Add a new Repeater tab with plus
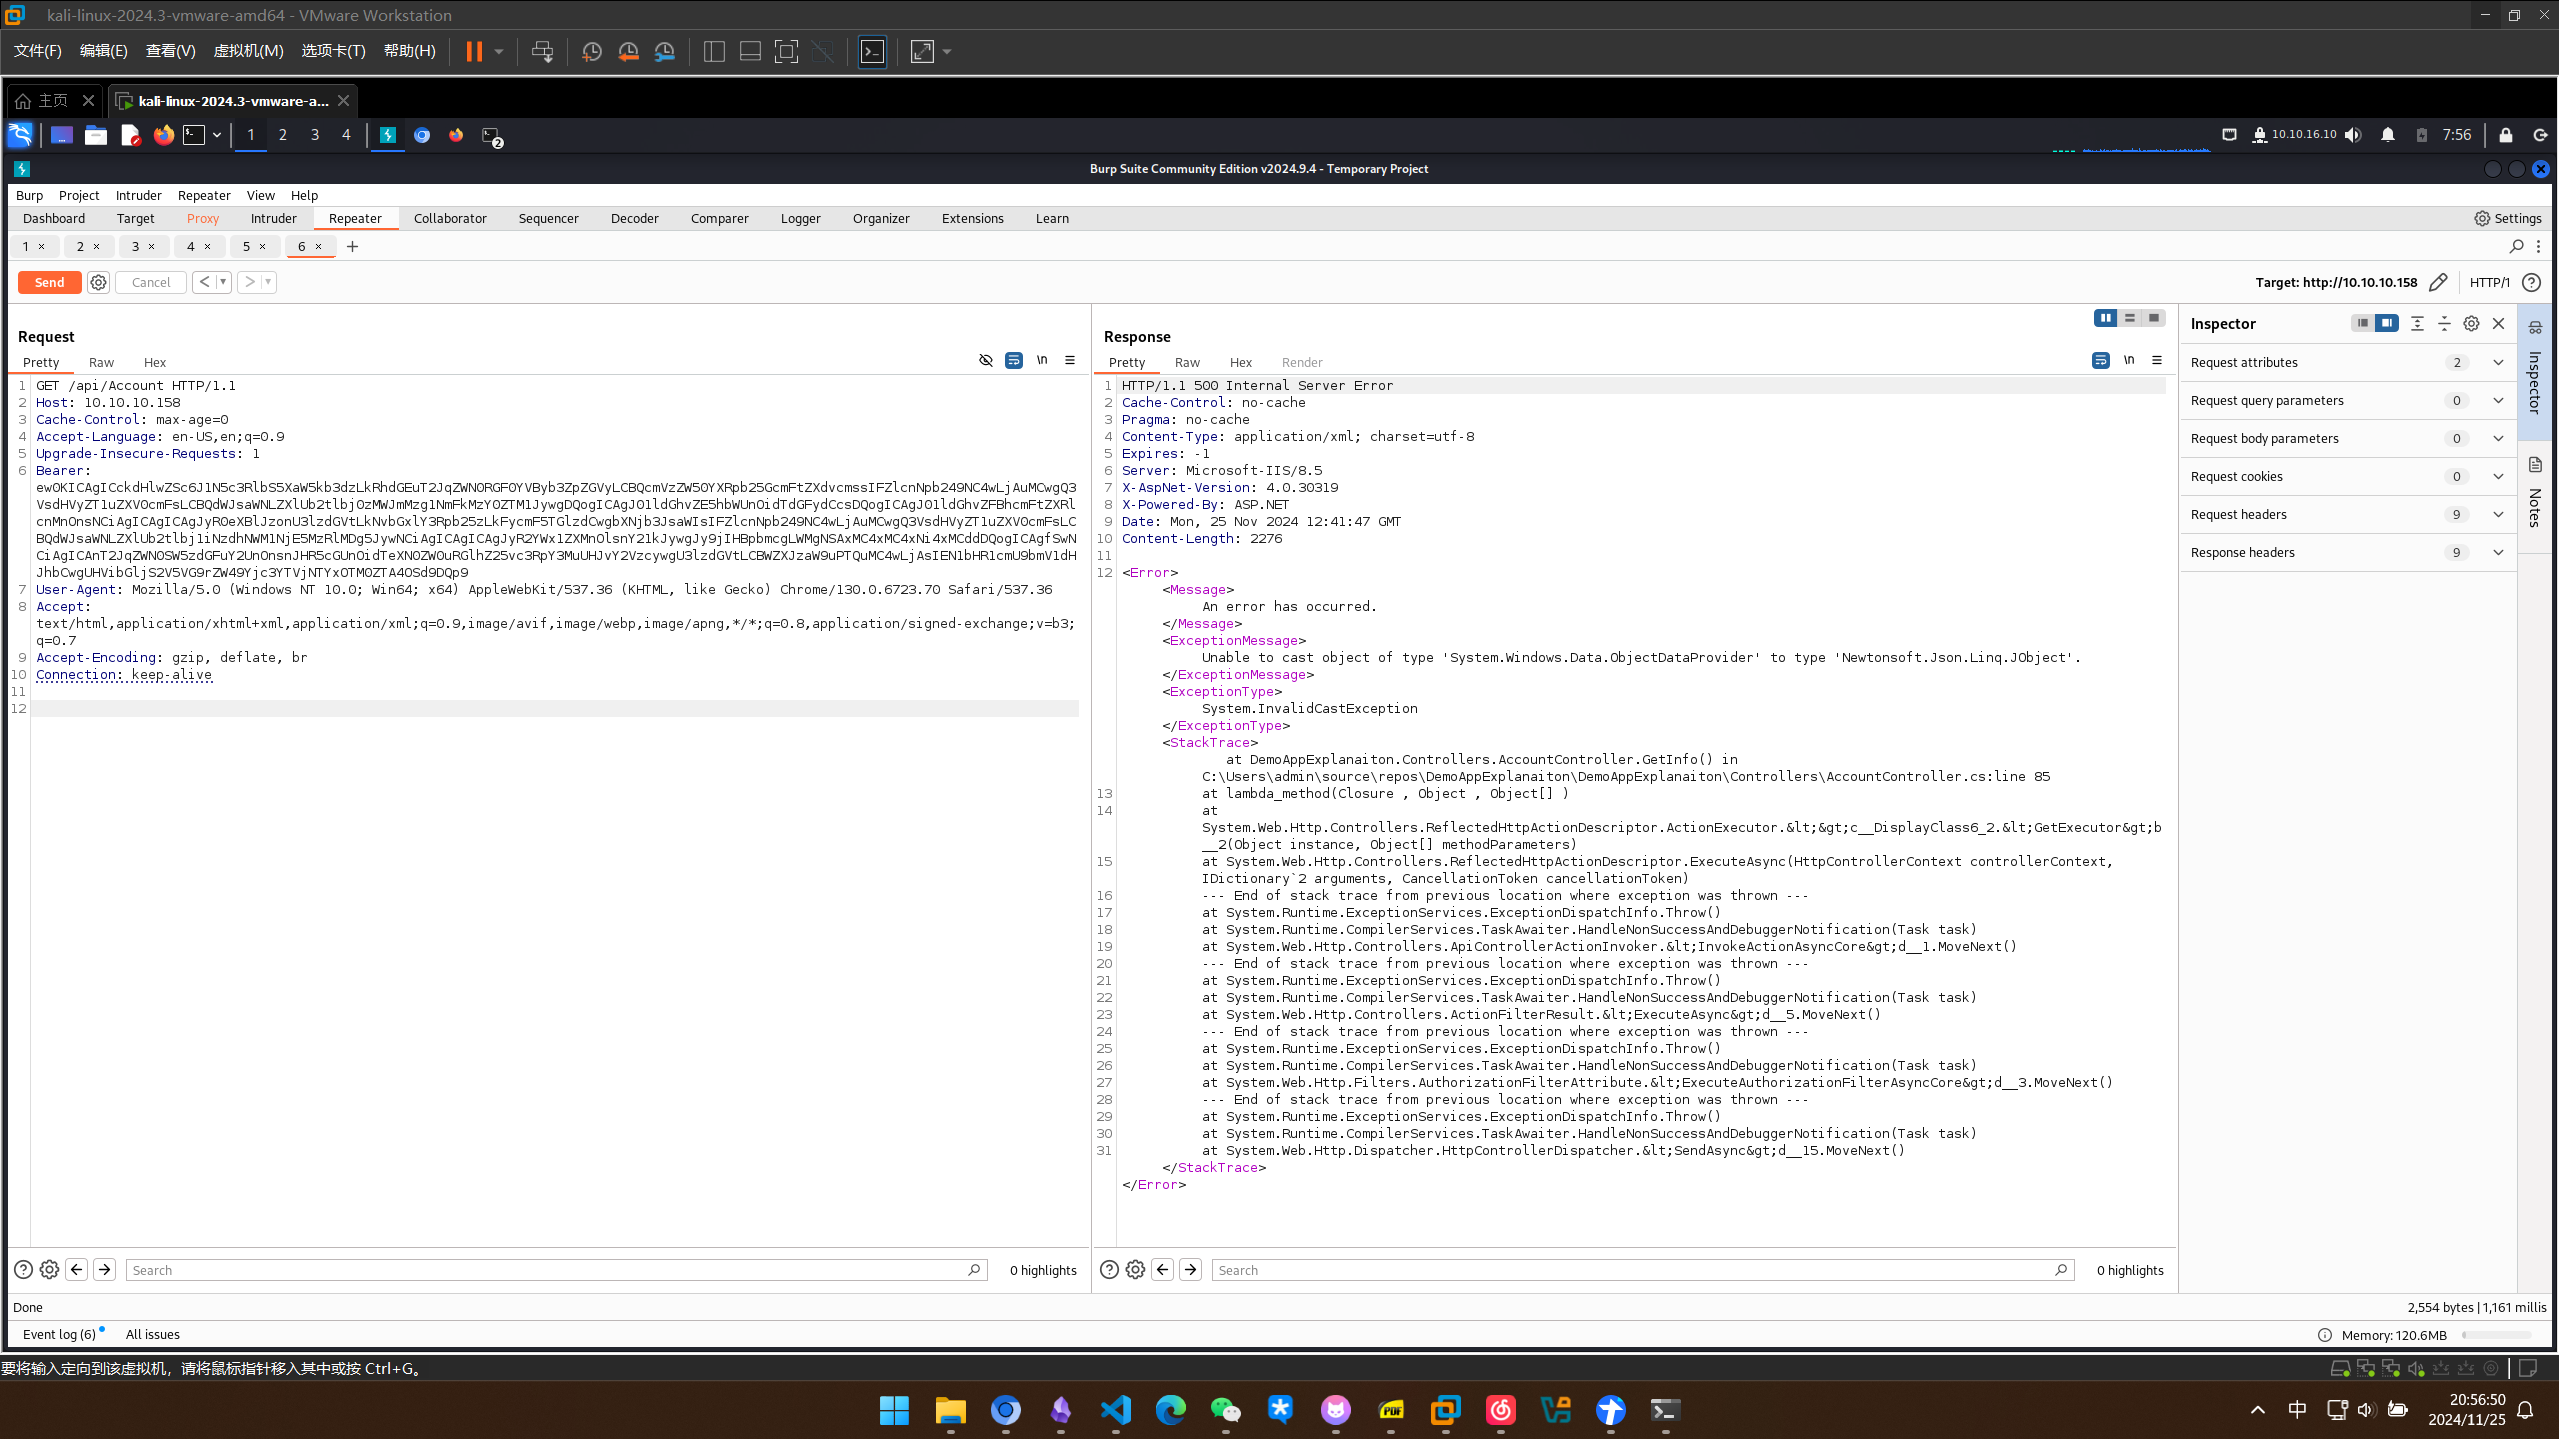2559x1439 pixels. 352,246
